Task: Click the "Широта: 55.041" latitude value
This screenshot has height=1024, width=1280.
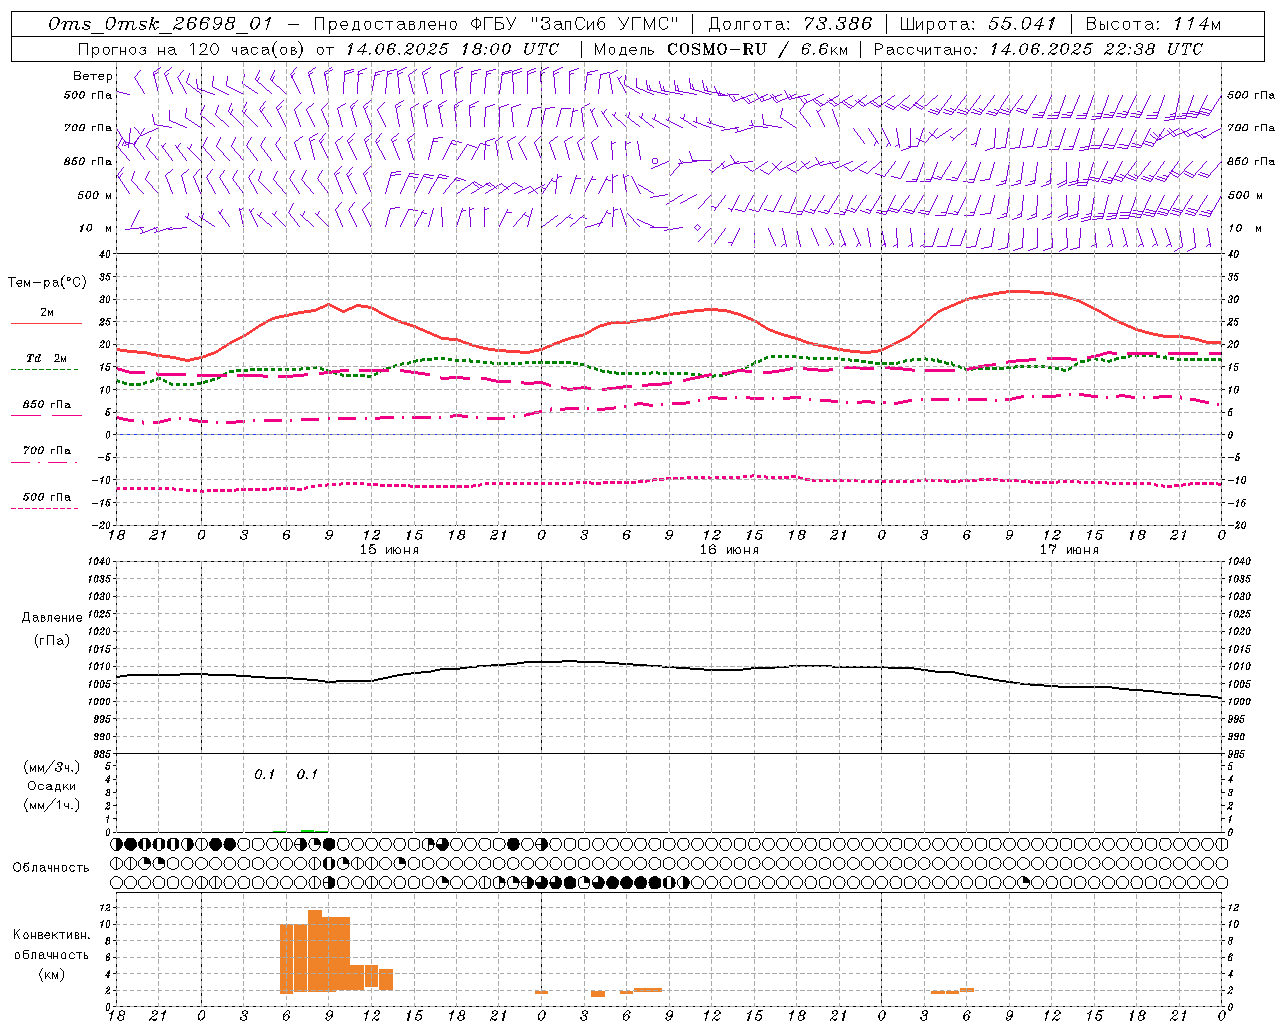Action: tap(978, 24)
